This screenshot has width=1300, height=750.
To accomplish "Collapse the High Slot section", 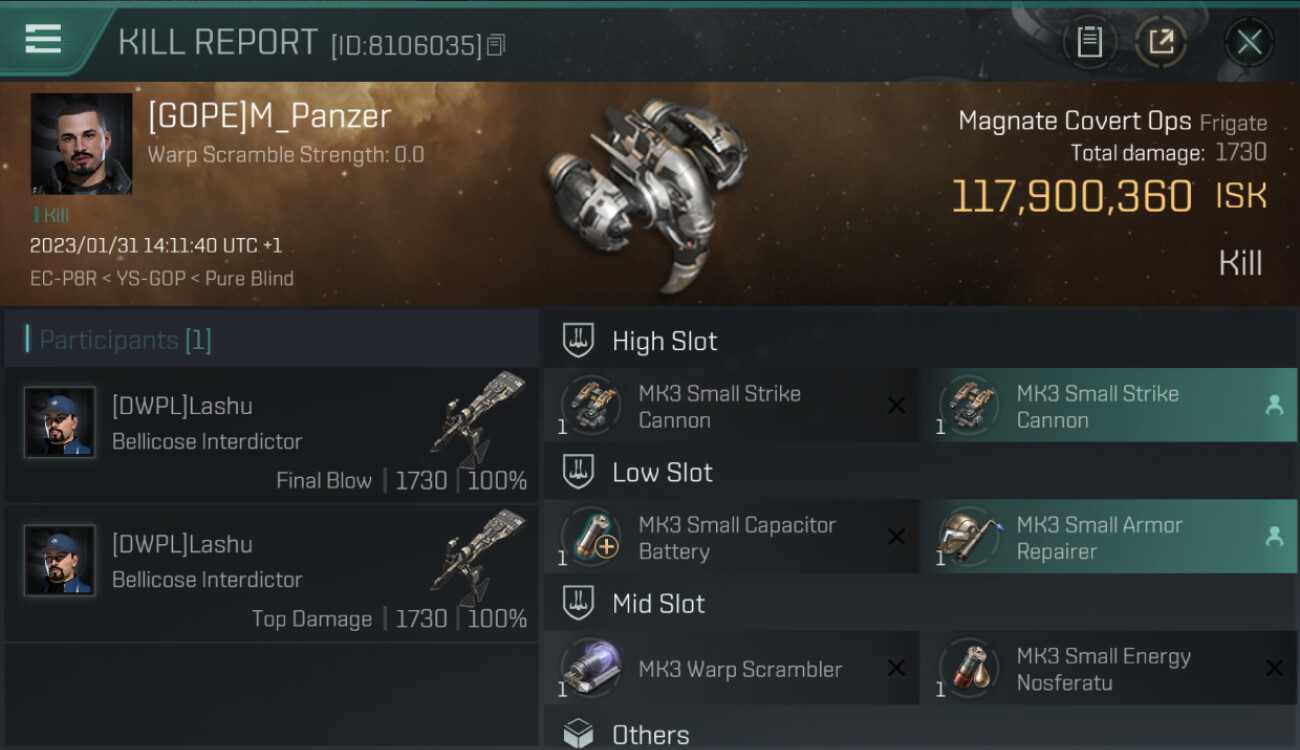I will tap(664, 341).
